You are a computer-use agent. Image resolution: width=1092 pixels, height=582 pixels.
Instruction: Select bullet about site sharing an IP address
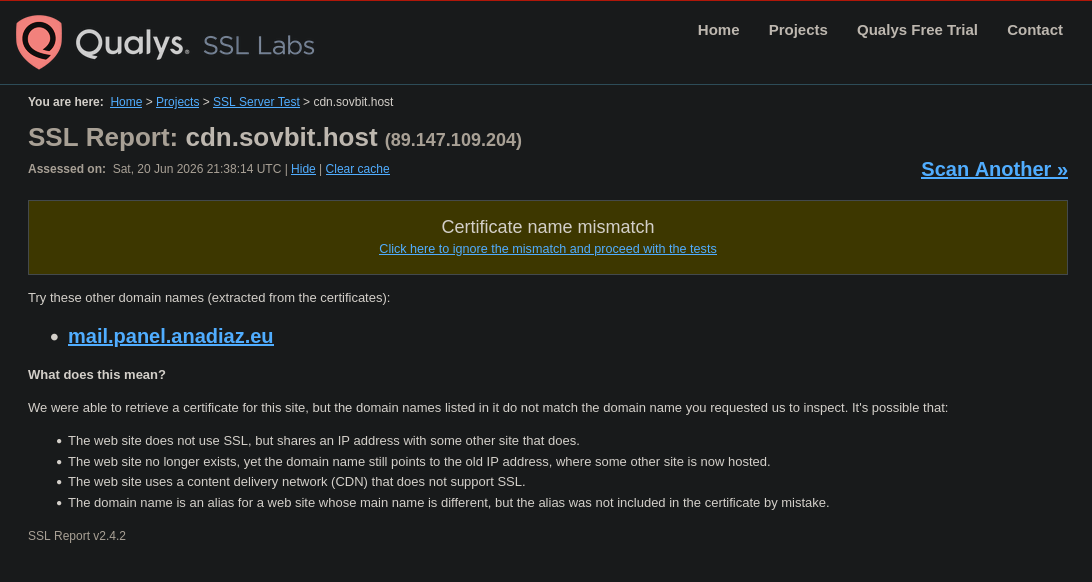pyautogui.click(x=324, y=441)
